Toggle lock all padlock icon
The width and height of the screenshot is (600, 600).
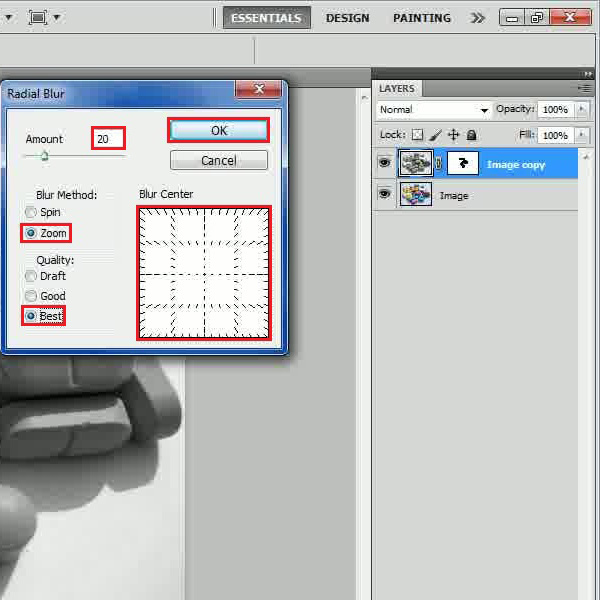click(471, 135)
